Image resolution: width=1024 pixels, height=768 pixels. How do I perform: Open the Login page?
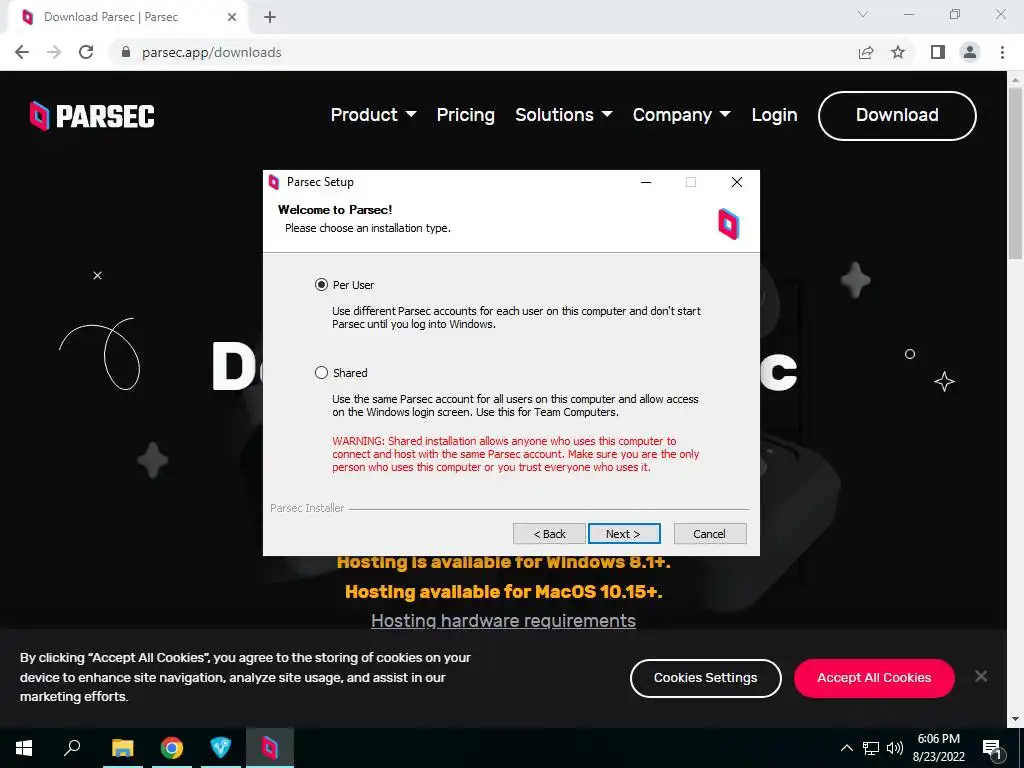click(x=774, y=115)
